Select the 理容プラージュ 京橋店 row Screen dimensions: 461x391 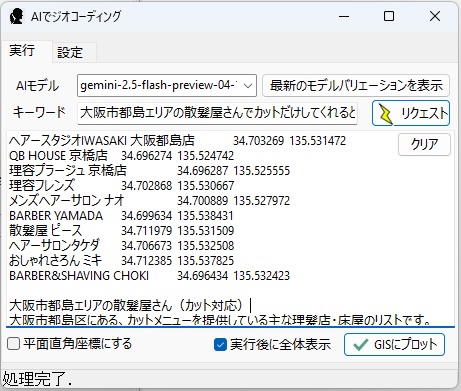coord(149,171)
